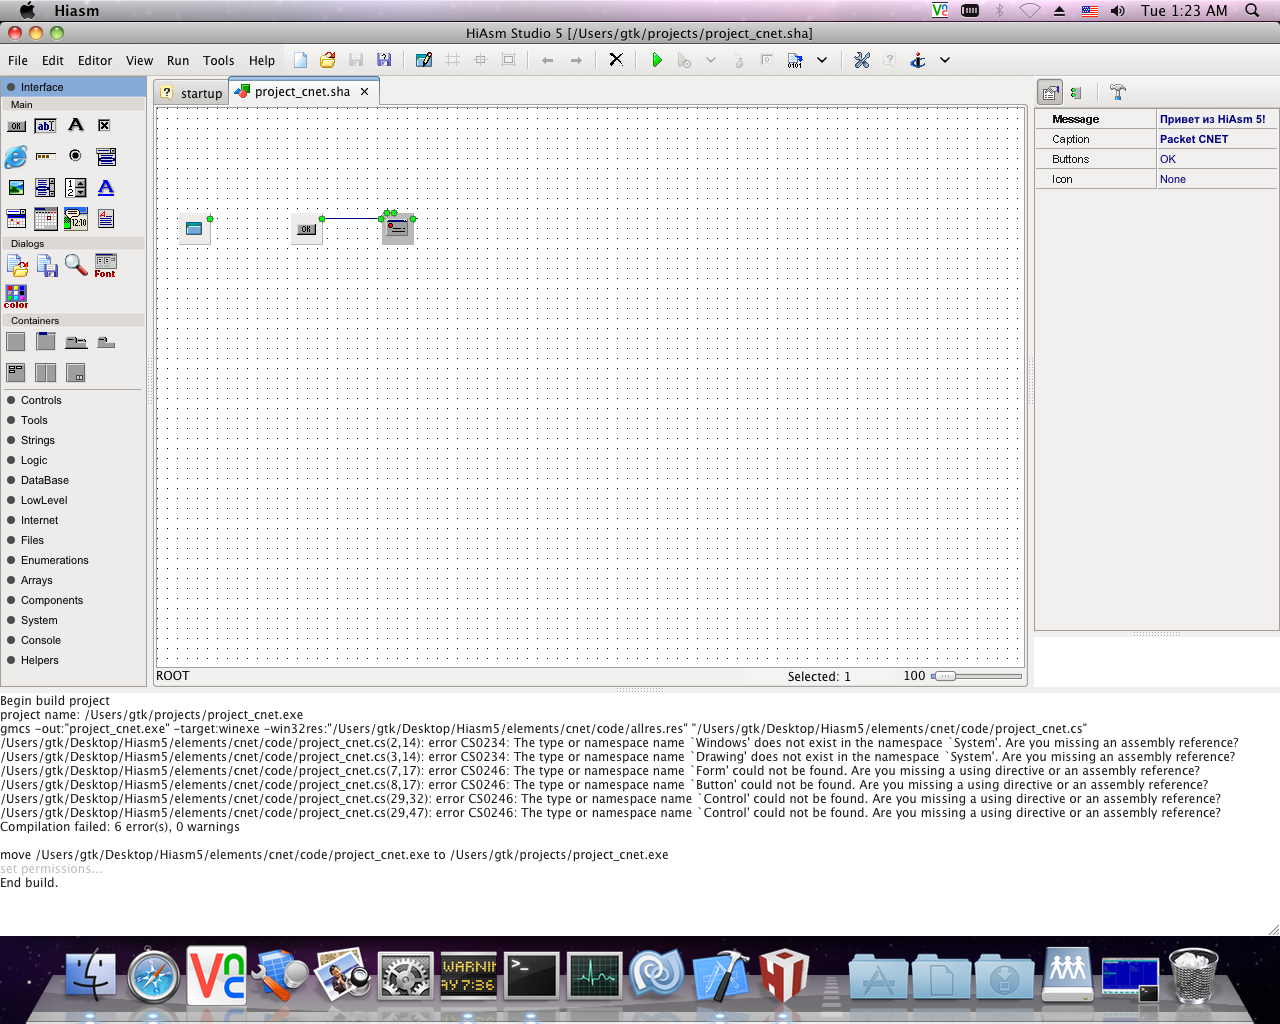The width and height of the screenshot is (1280, 1024).
Task: Pick the Font dialog element
Action: (105, 265)
